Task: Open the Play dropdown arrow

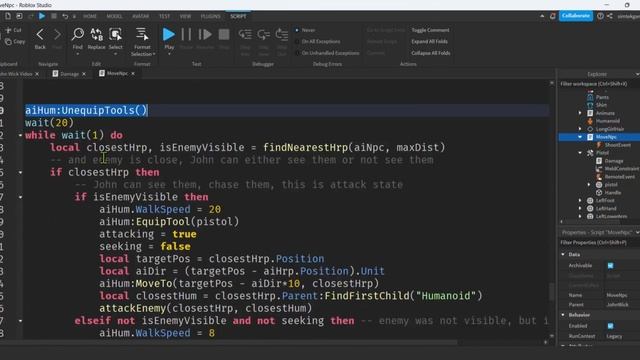Action: (x=169, y=53)
